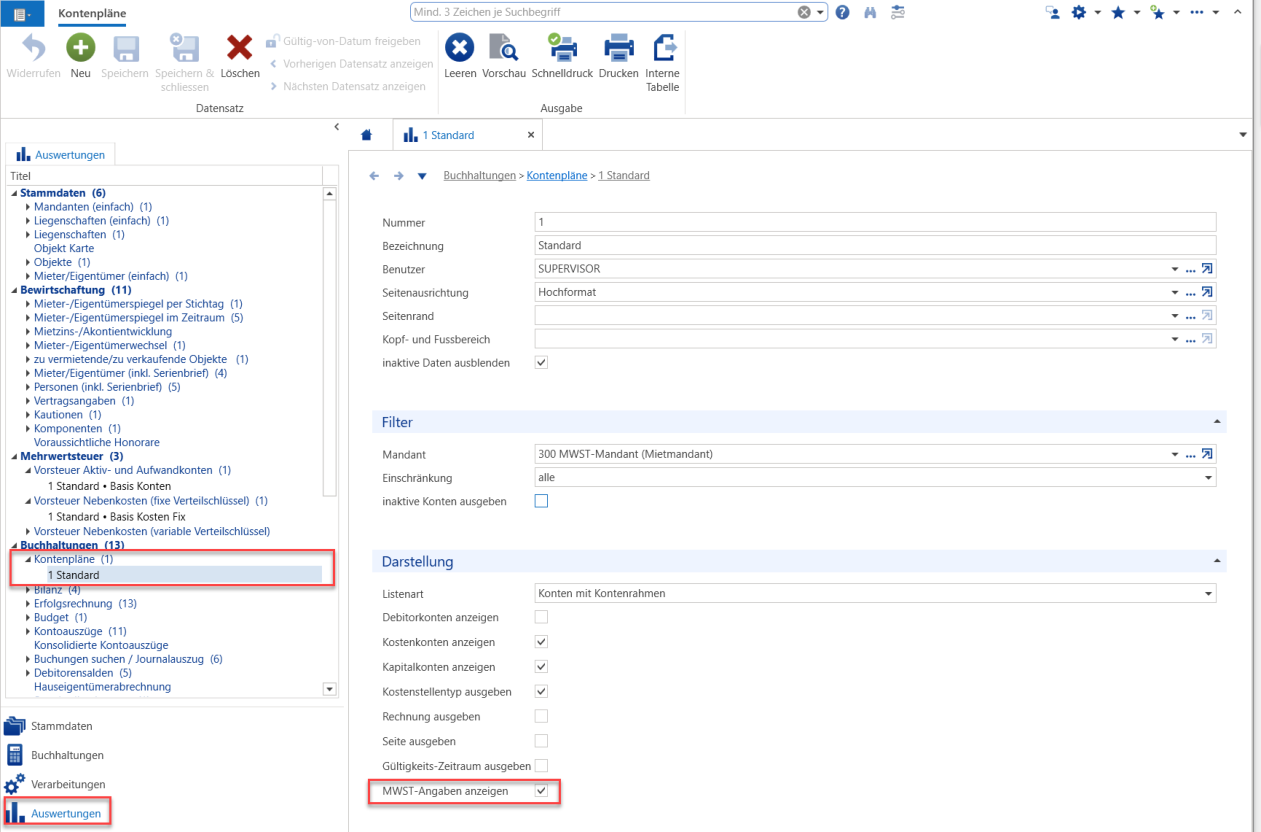Go to home tab icon
The image size is (1261, 832).
[x=367, y=135]
